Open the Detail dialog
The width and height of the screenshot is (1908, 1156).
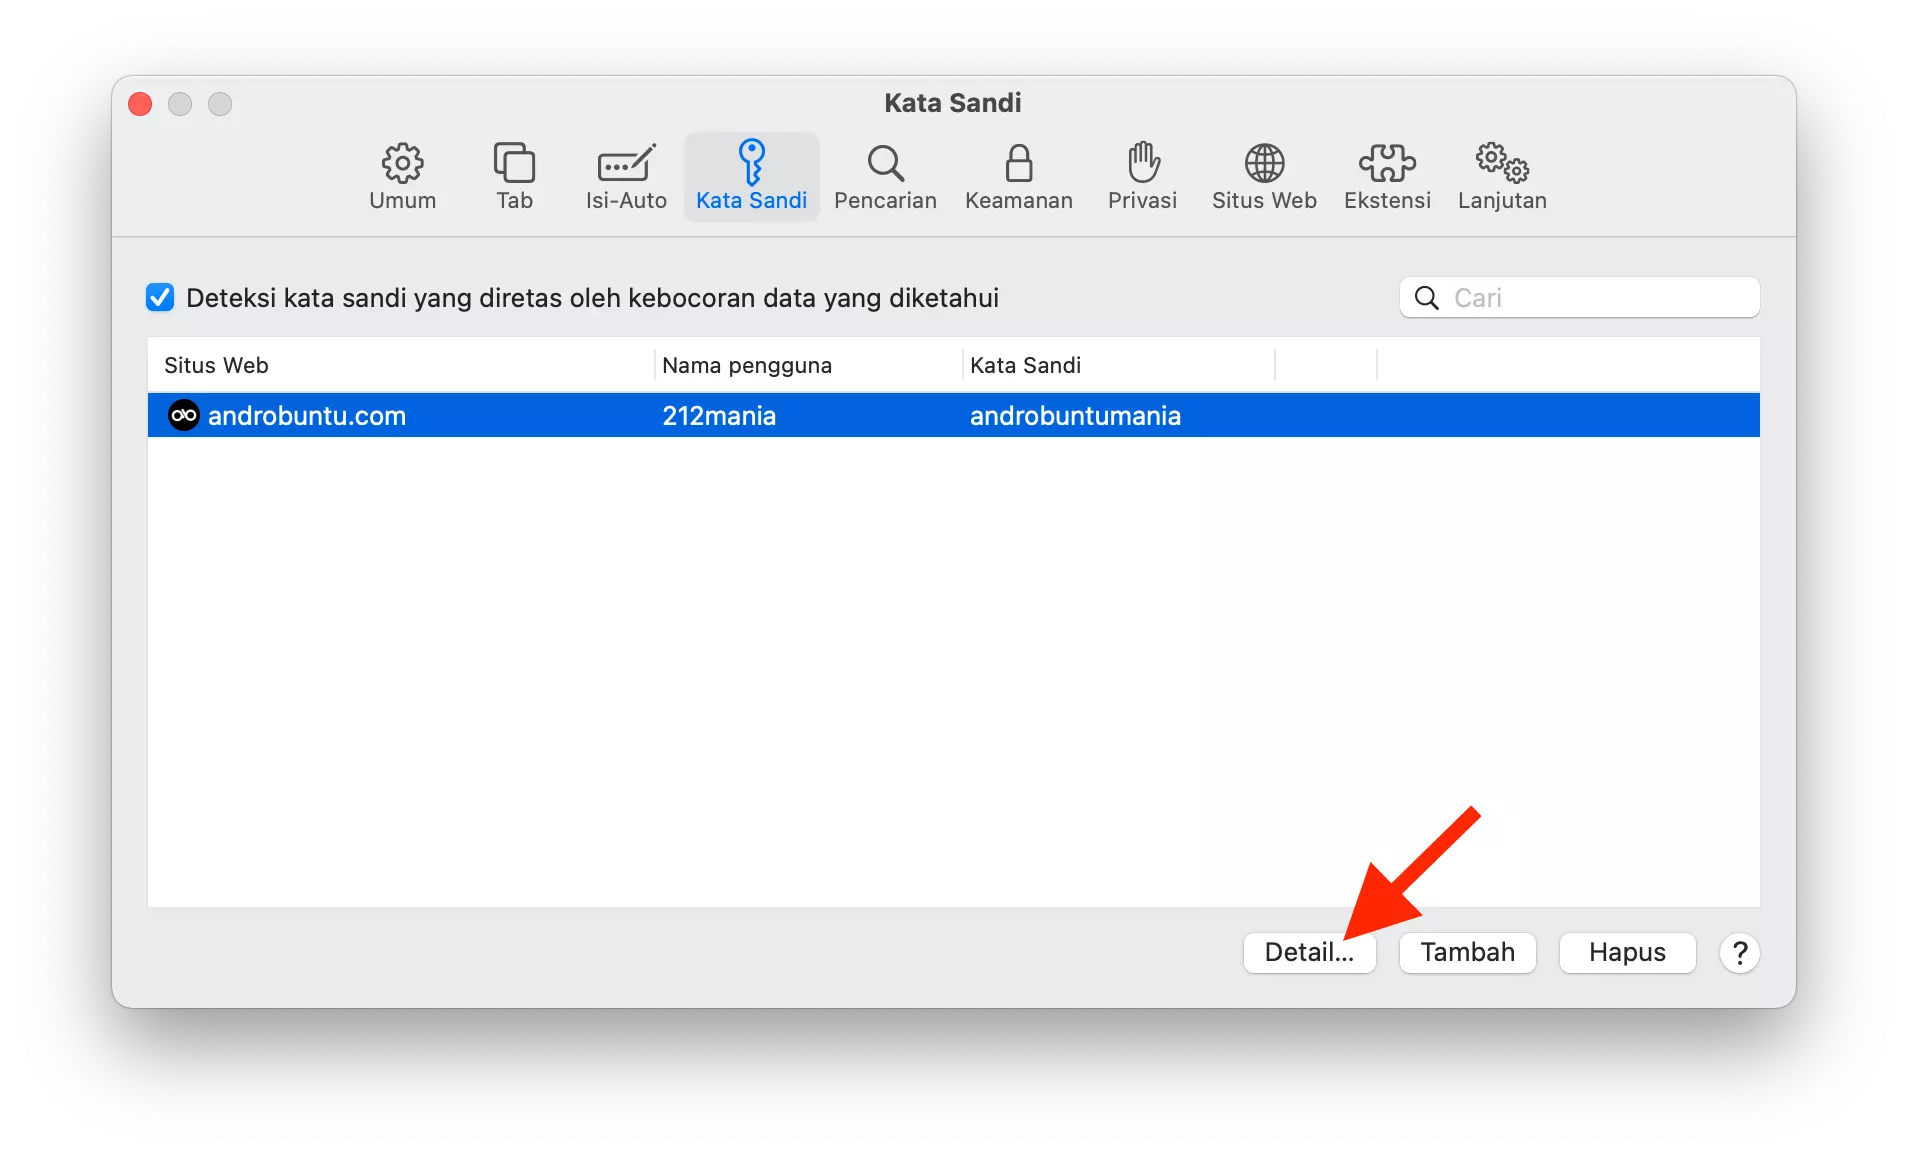pyautogui.click(x=1310, y=952)
